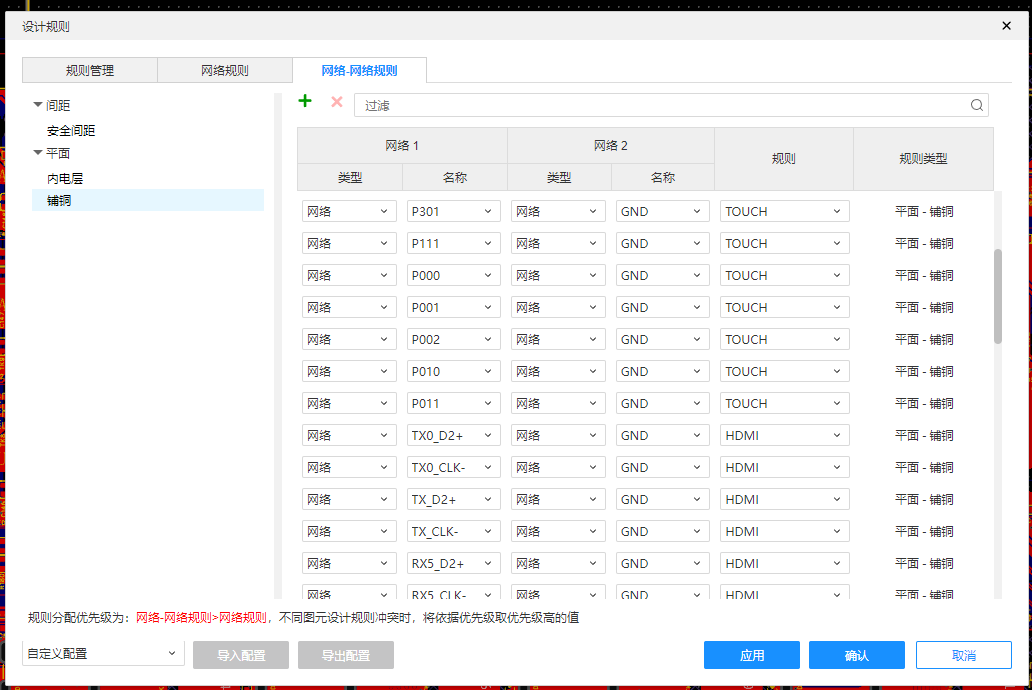The width and height of the screenshot is (1032, 690).
Task: Switch to 规则管理 tab
Action: [x=90, y=70]
